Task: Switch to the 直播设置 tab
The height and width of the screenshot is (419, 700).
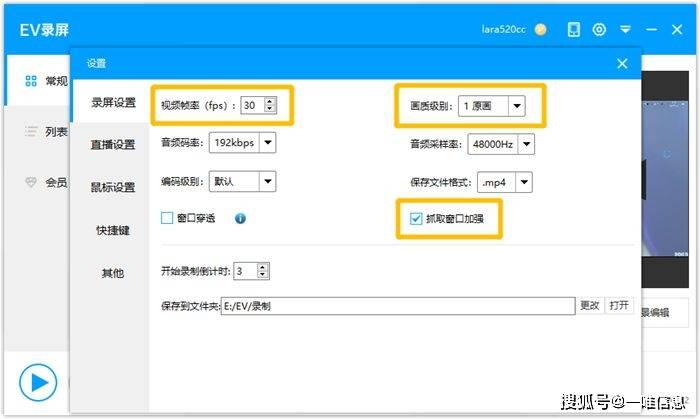Action: coord(113,144)
